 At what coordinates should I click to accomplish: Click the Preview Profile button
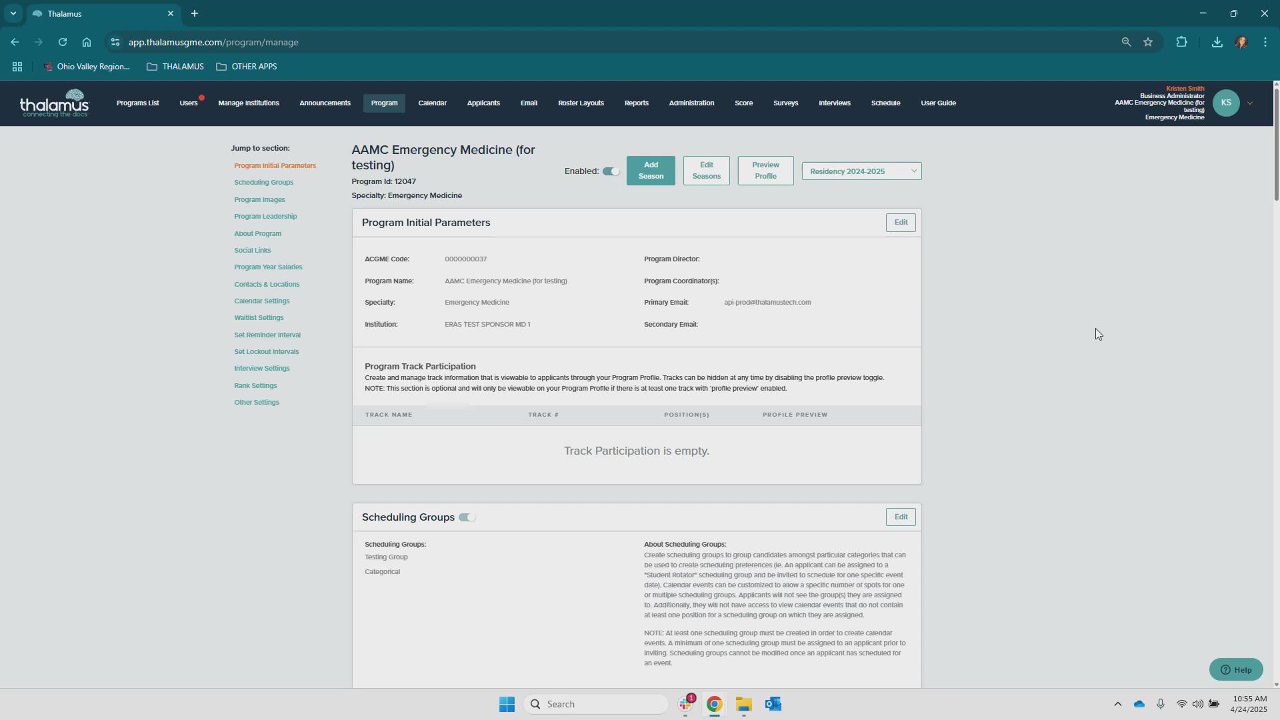point(766,170)
